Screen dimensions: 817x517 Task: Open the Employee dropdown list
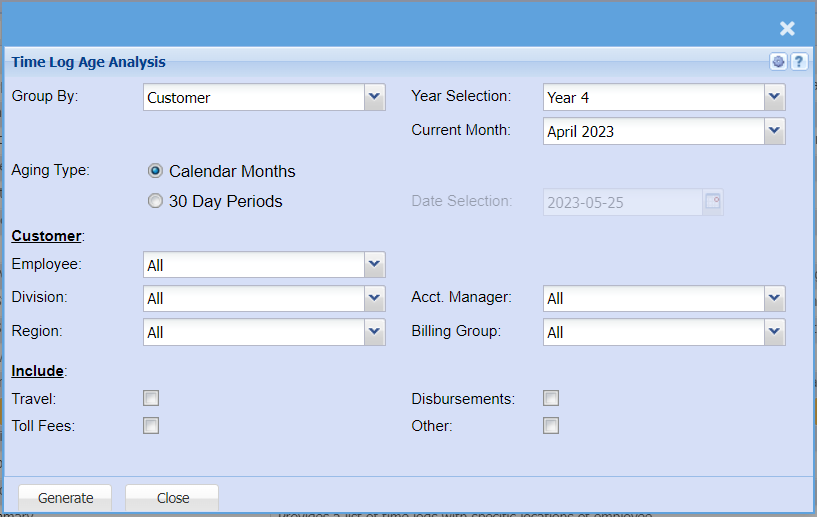(374, 265)
